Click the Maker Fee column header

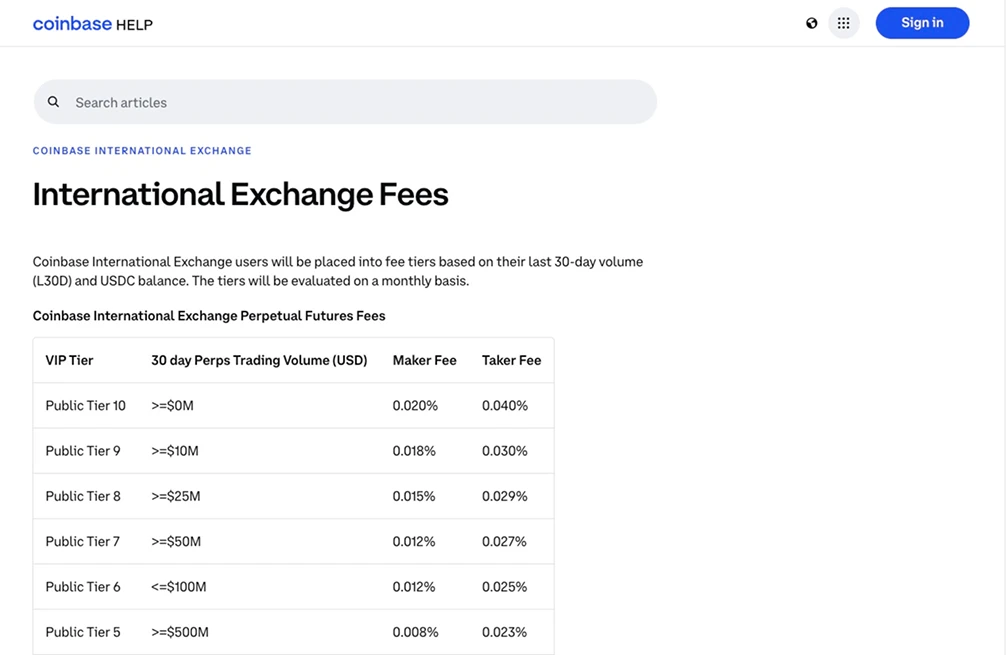tap(424, 359)
